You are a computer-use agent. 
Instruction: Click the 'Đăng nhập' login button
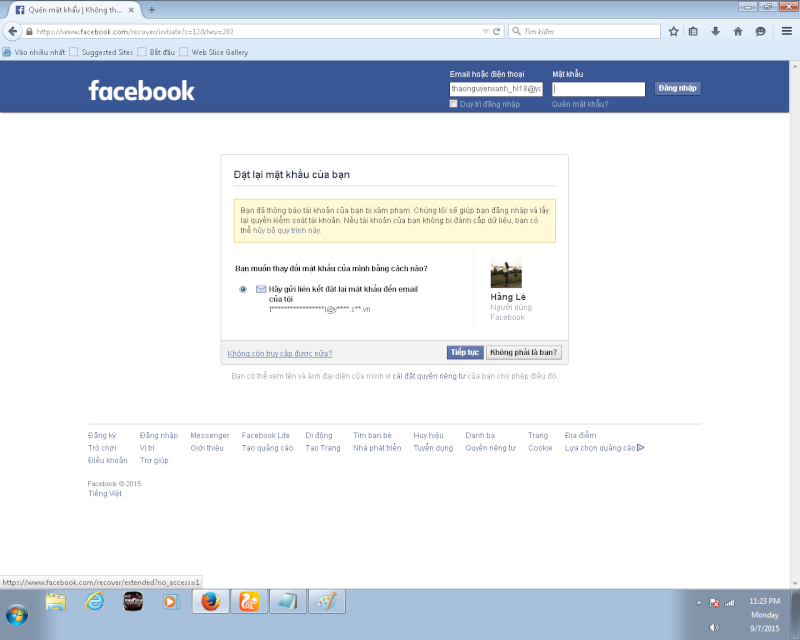pyautogui.click(x=678, y=88)
